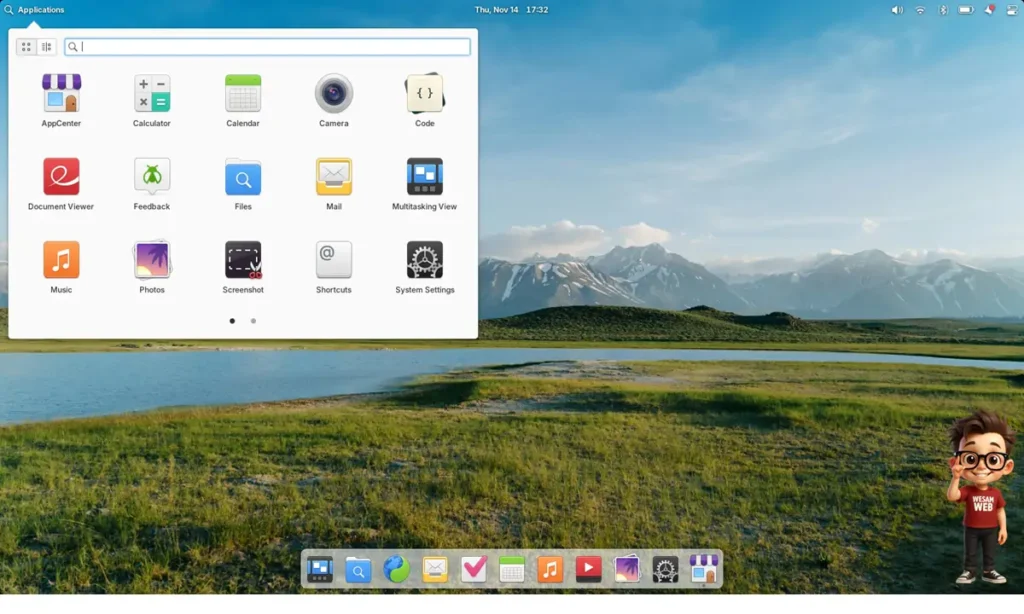Go to the second launcher page dot
The image size is (1024, 614).
(x=253, y=321)
